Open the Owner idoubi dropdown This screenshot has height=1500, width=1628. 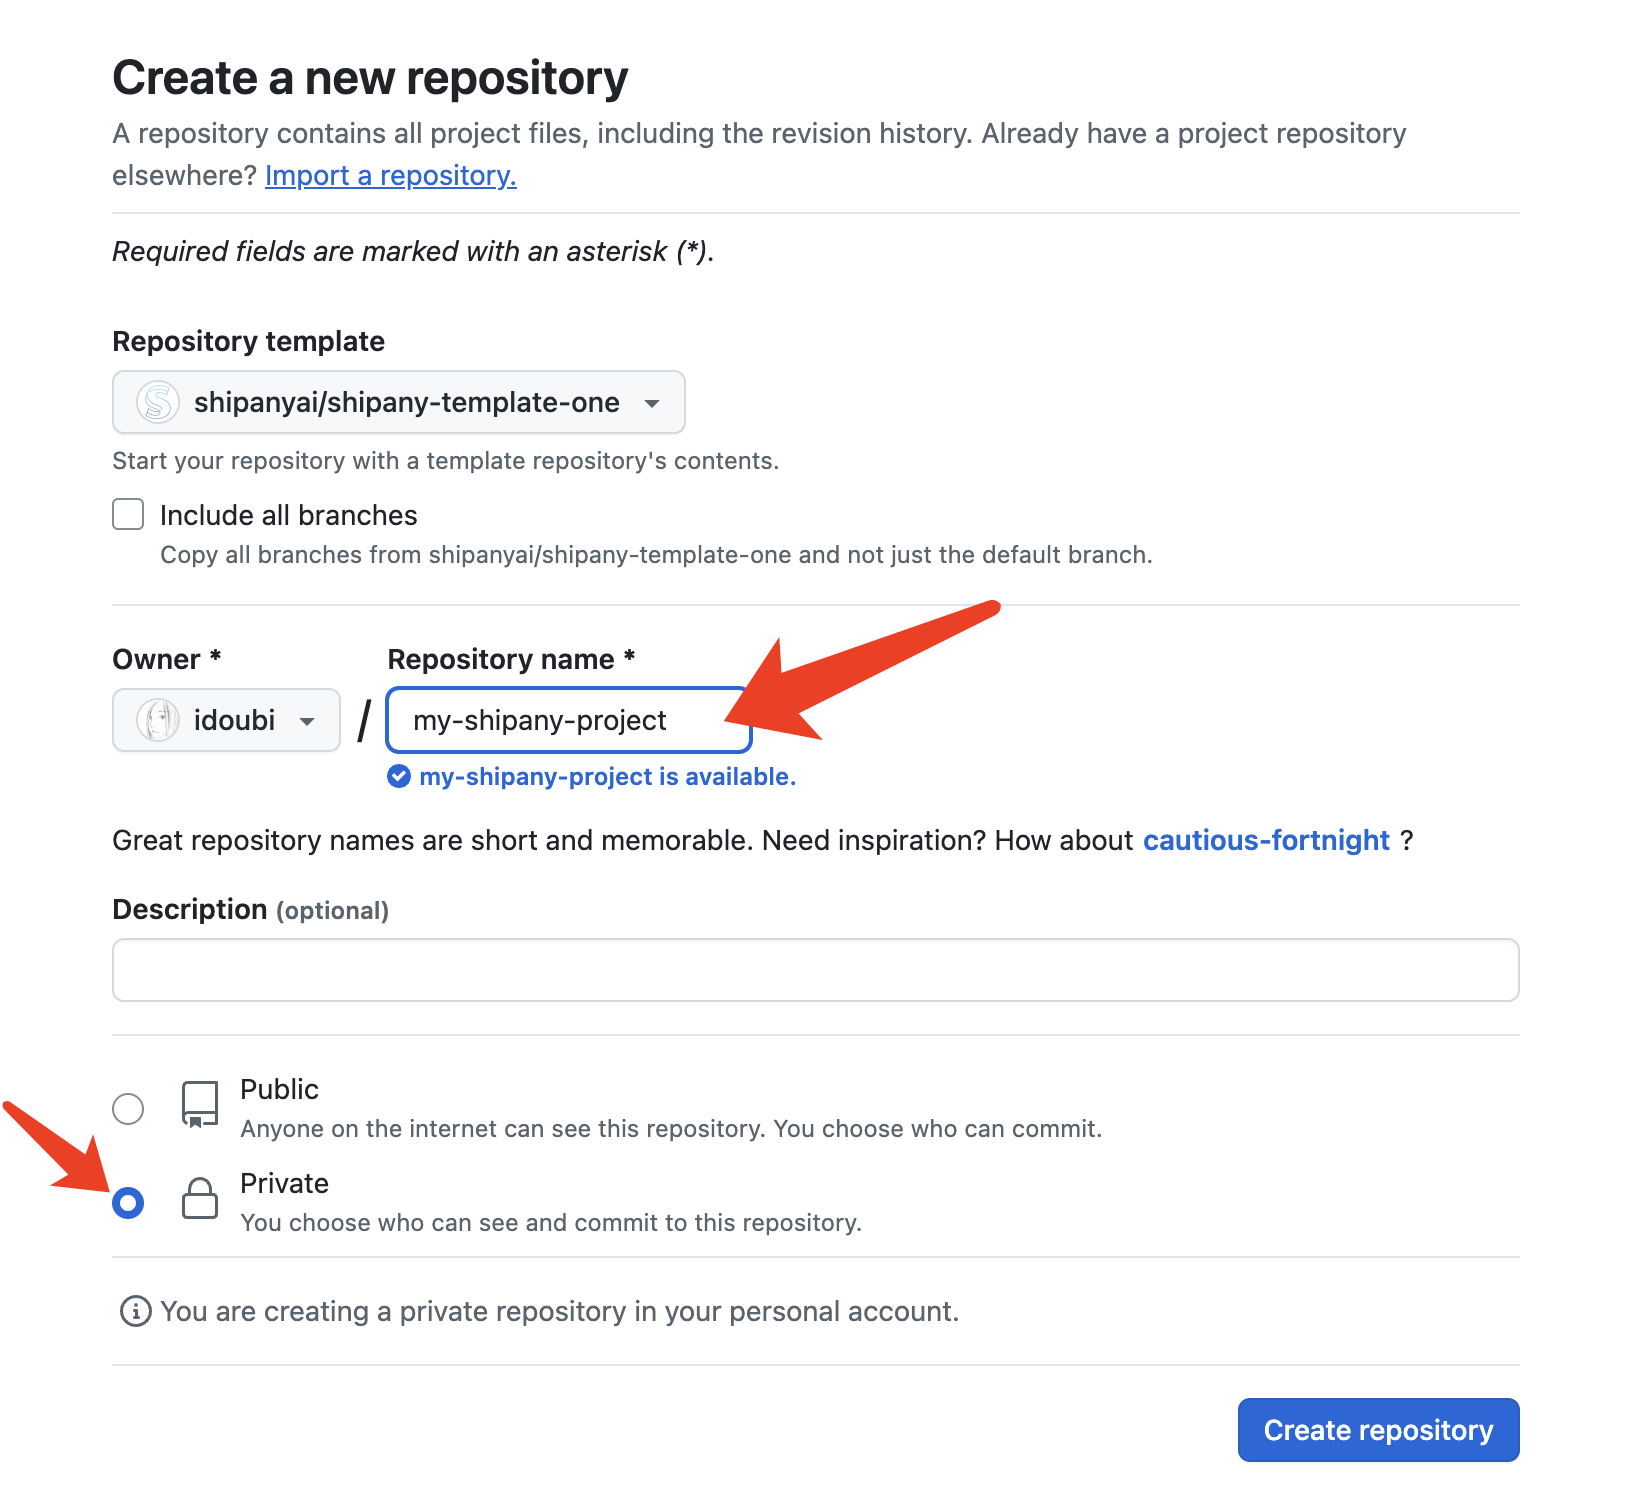[x=226, y=720]
